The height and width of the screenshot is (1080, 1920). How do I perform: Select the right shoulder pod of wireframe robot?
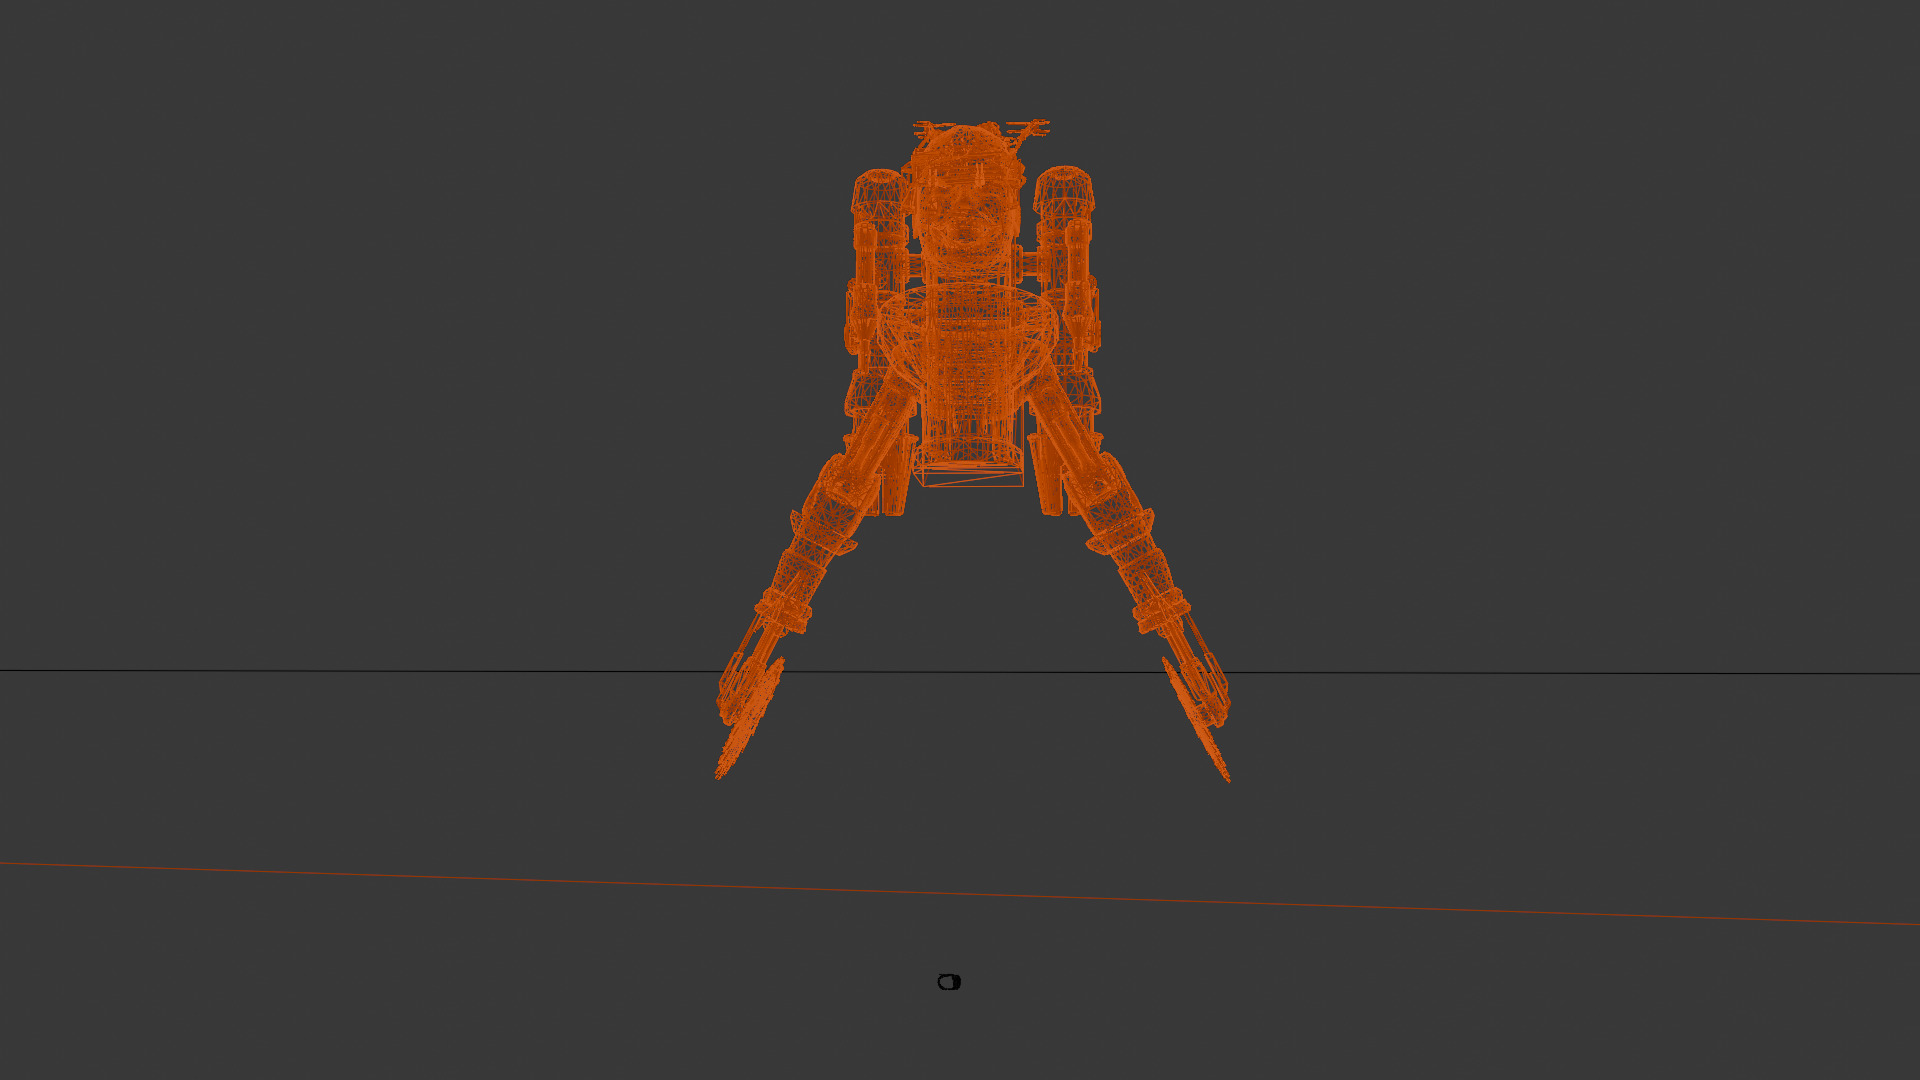(1064, 194)
